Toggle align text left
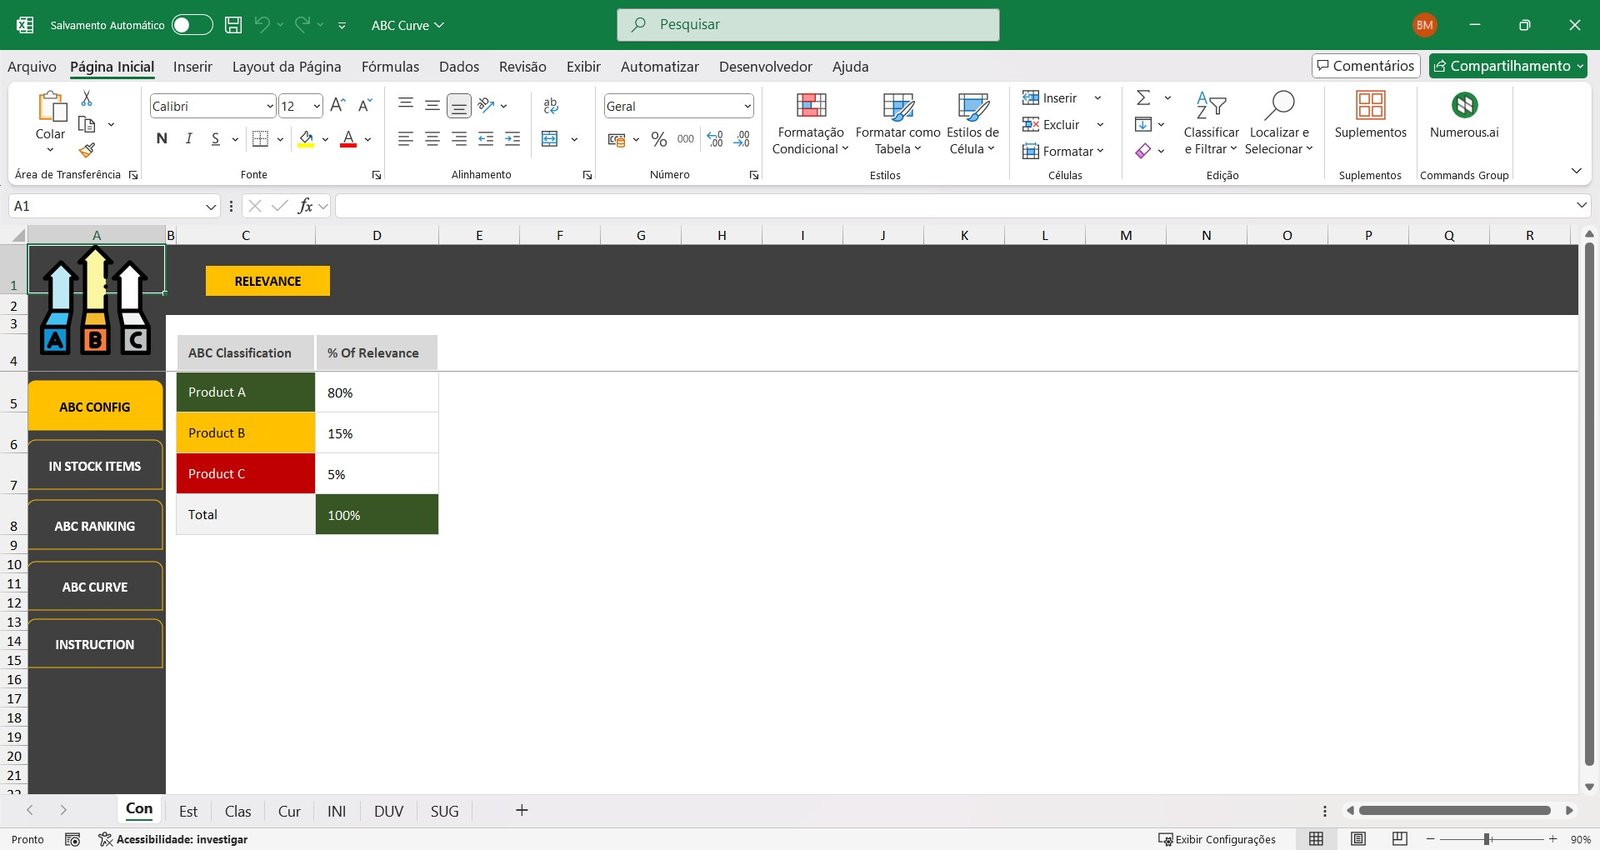The height and width of the screenshot is (850, 1600). pyautogui.click(x=405, y=139)
